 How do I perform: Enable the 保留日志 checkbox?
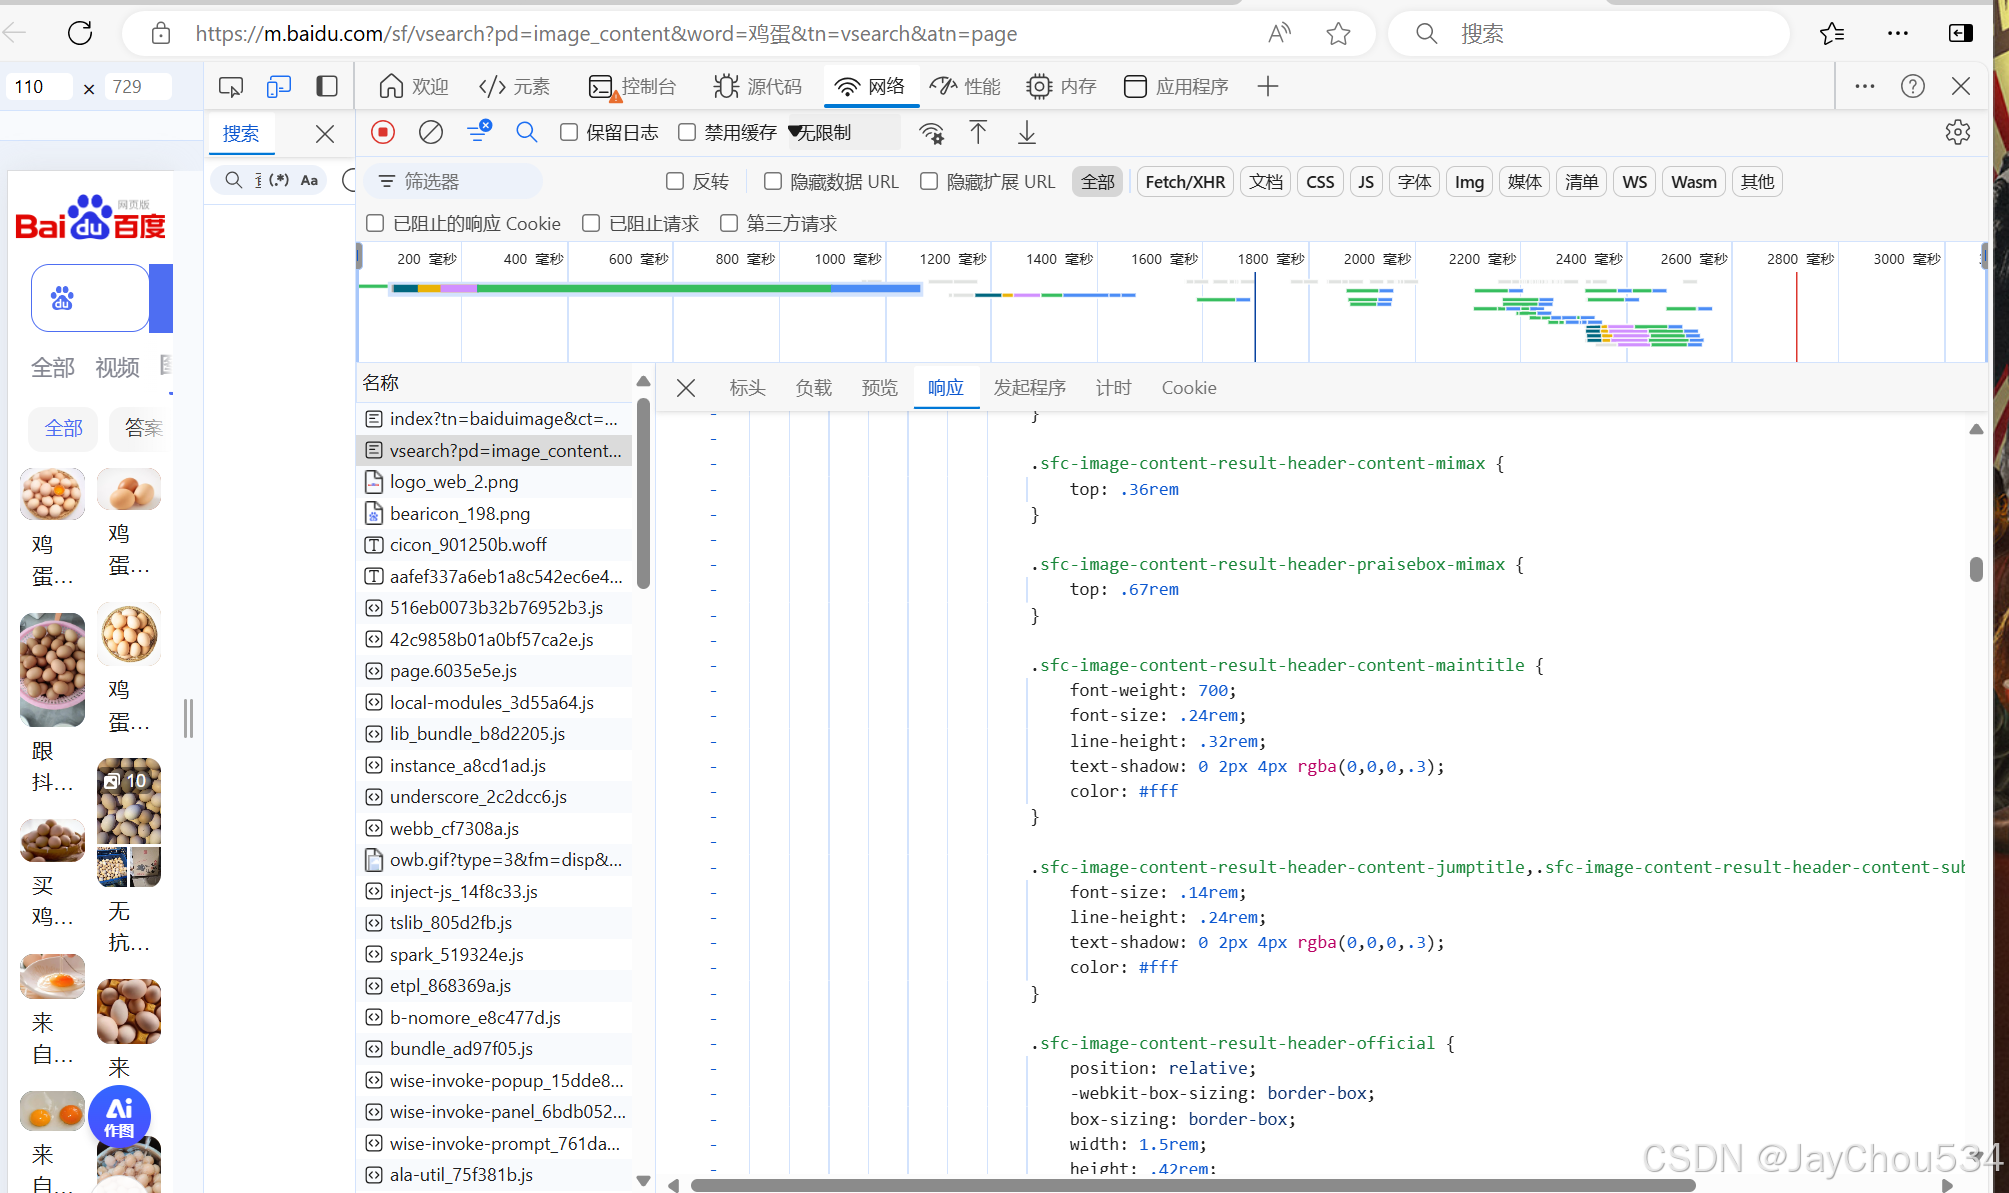coord(569,132)
